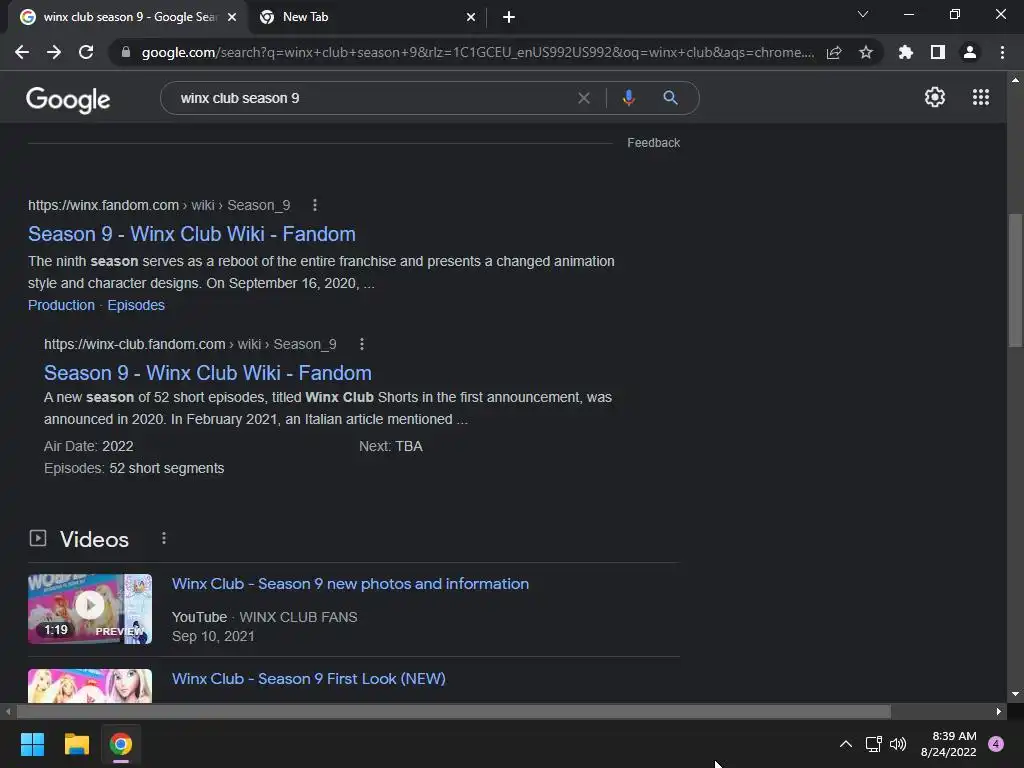Open Google quick settings gear
The width and height of the screenshot is (1024, 768).
[x=935, y=97]
